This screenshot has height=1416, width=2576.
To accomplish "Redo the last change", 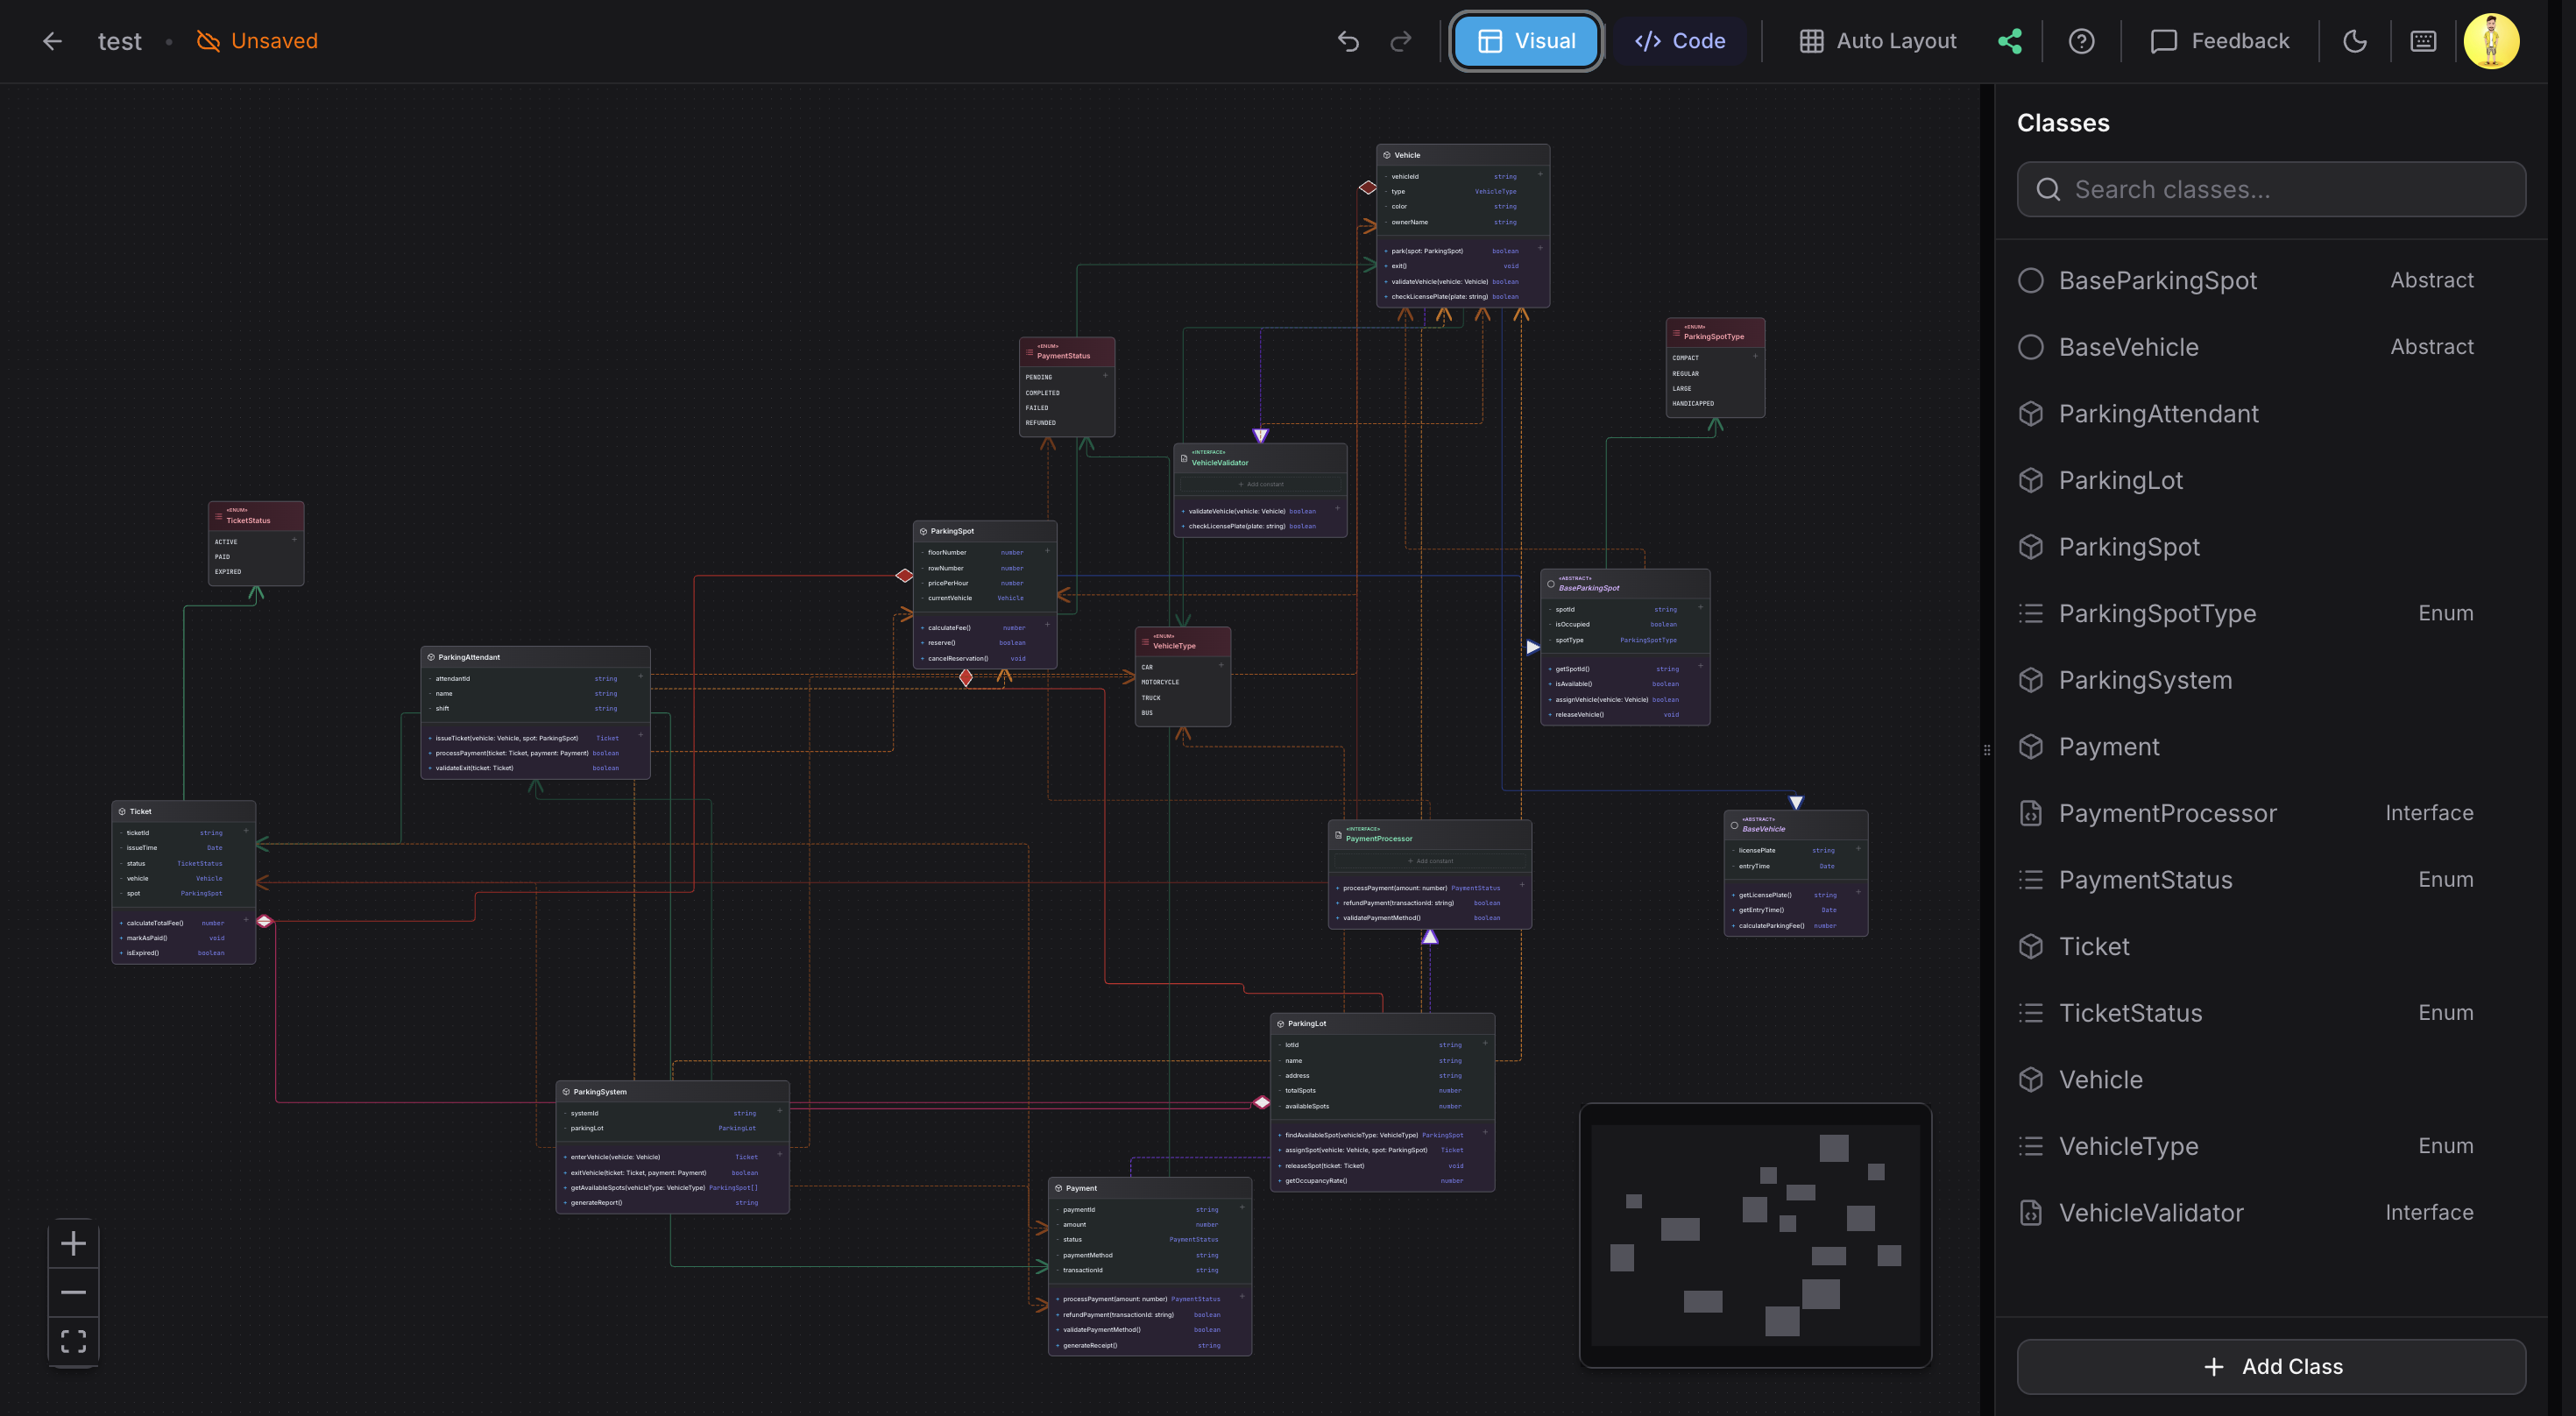I will click(1400, 41).
